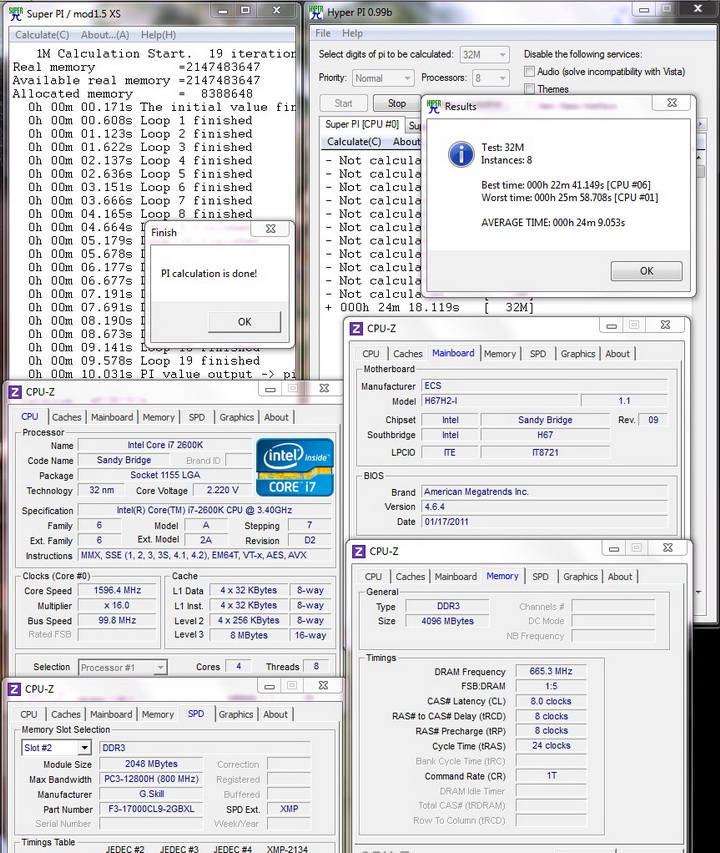
Task: Click CPU-Z icon in CPU window title
Action: pyautogui.click(x=15, y=392)
